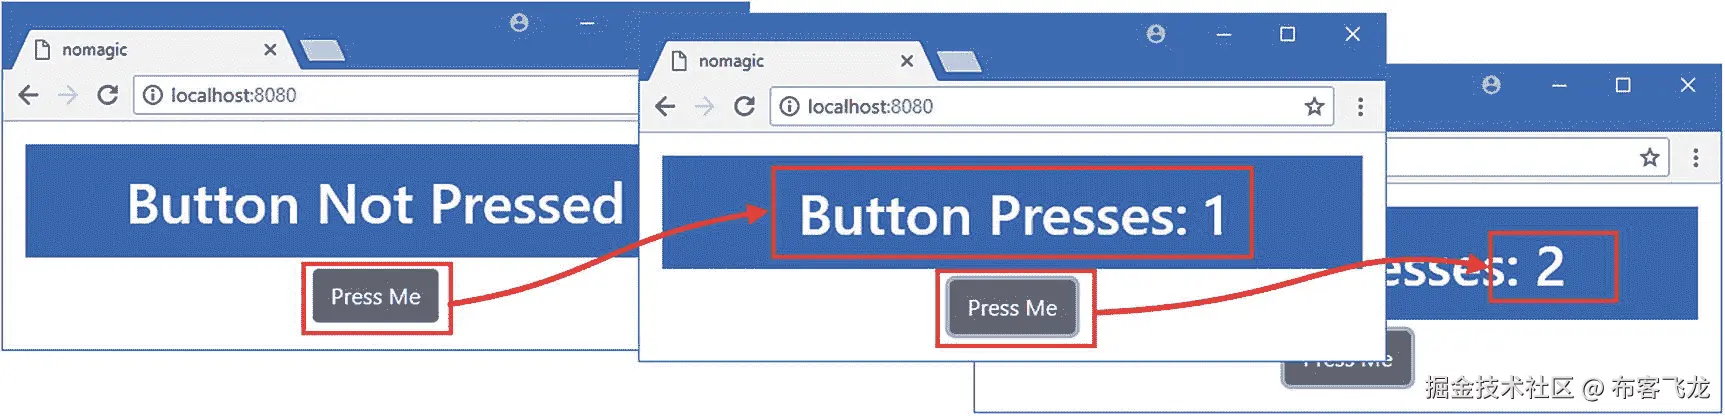1725x416 pixels.
Task: Open the three-dot Chrome menu in the middle window
Action: [1360, 106]
